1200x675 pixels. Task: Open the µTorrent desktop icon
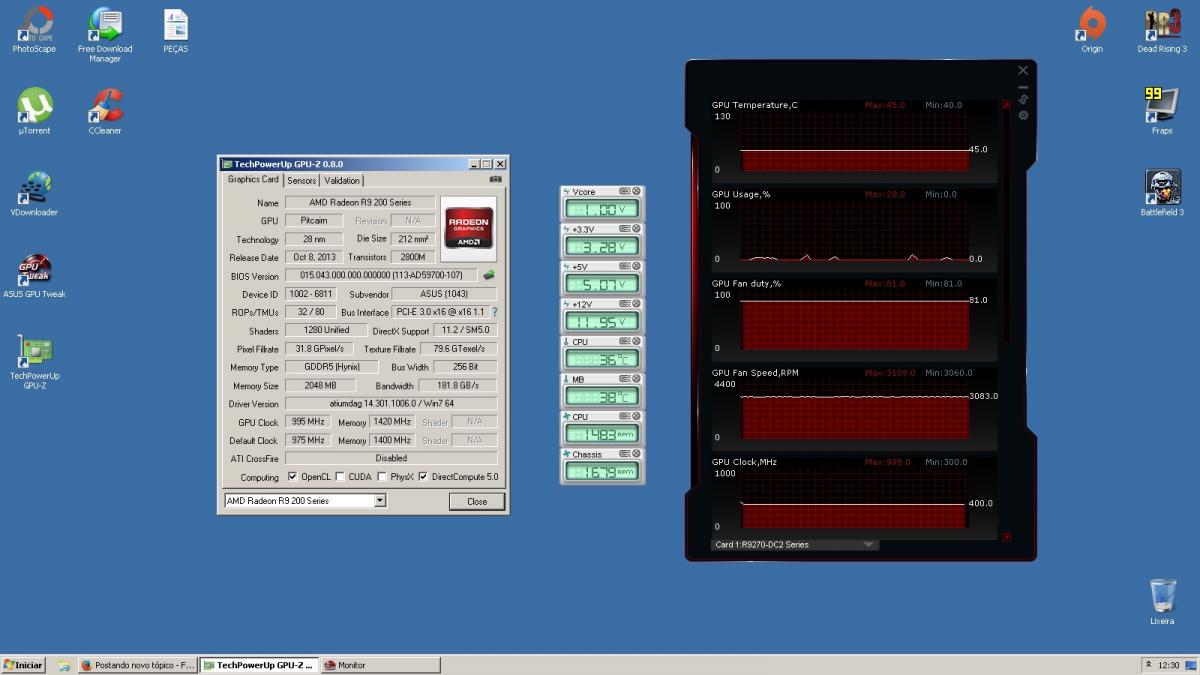tap(35, 111)
